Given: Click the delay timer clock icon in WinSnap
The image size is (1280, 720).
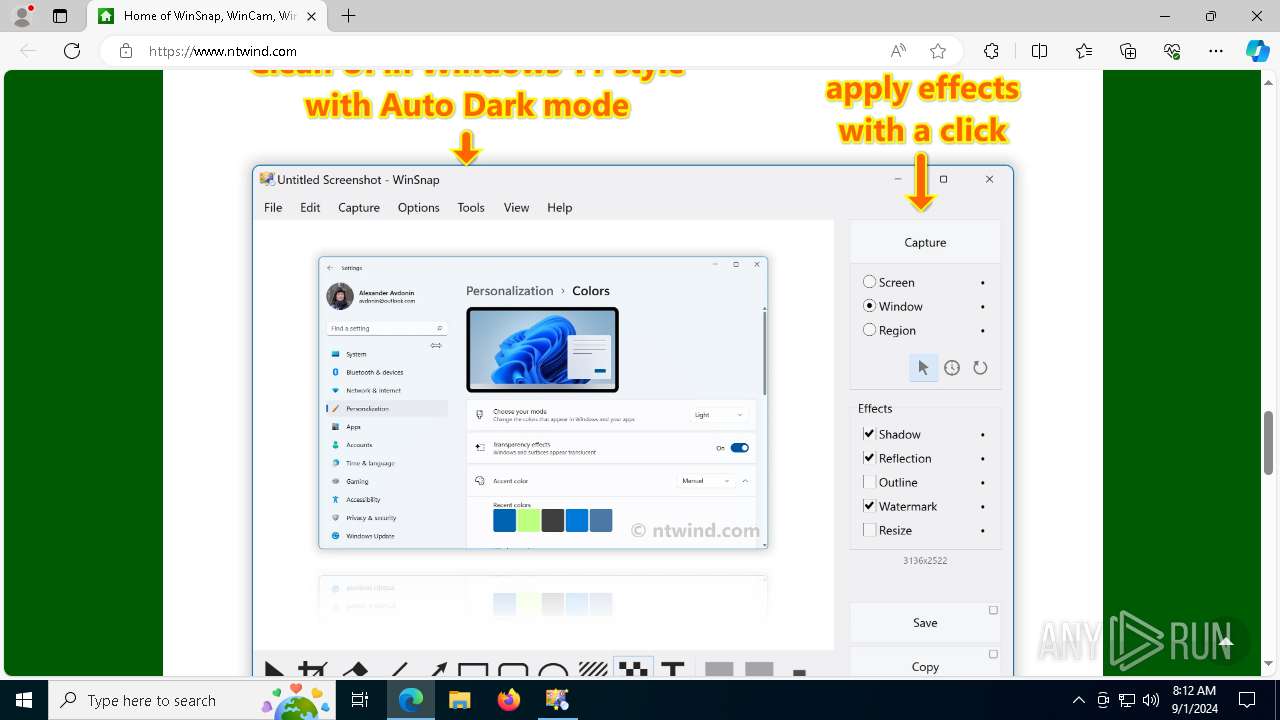Looking at the screenshot, I should pos(952,368).
